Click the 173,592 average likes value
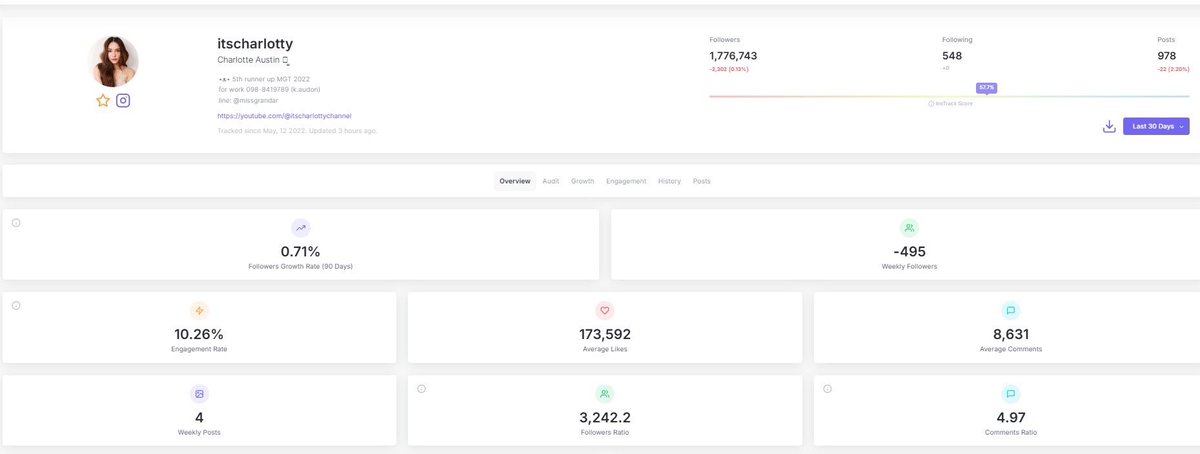Screen dimensions: 1200x454 [605, 335]
